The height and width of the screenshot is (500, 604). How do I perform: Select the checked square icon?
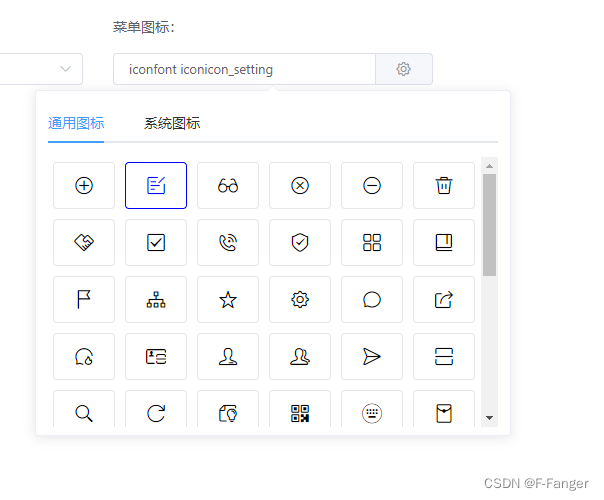[156, 243]
